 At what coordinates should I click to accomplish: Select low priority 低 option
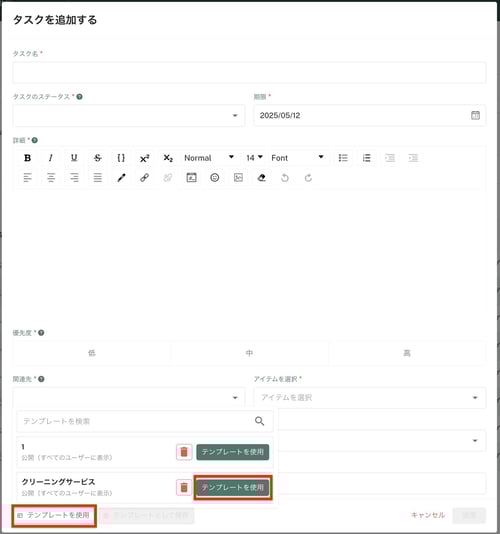(x=92, y=353)
